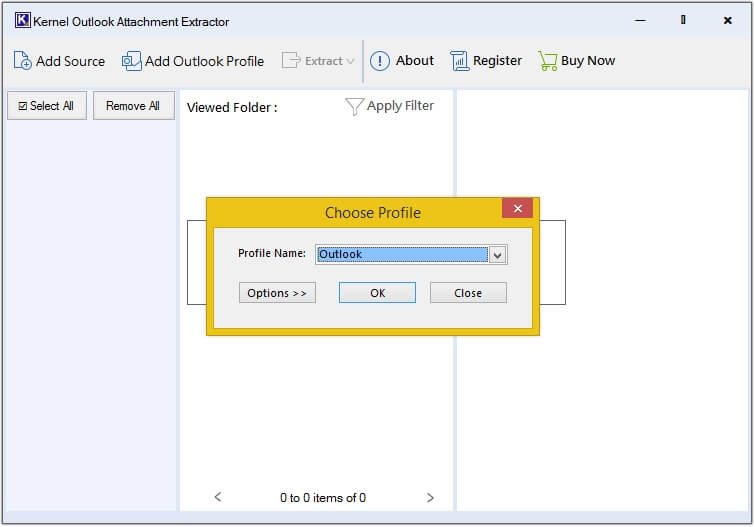755x527 pixels.
Task: Maximize the application window
Action: point(683,20)
